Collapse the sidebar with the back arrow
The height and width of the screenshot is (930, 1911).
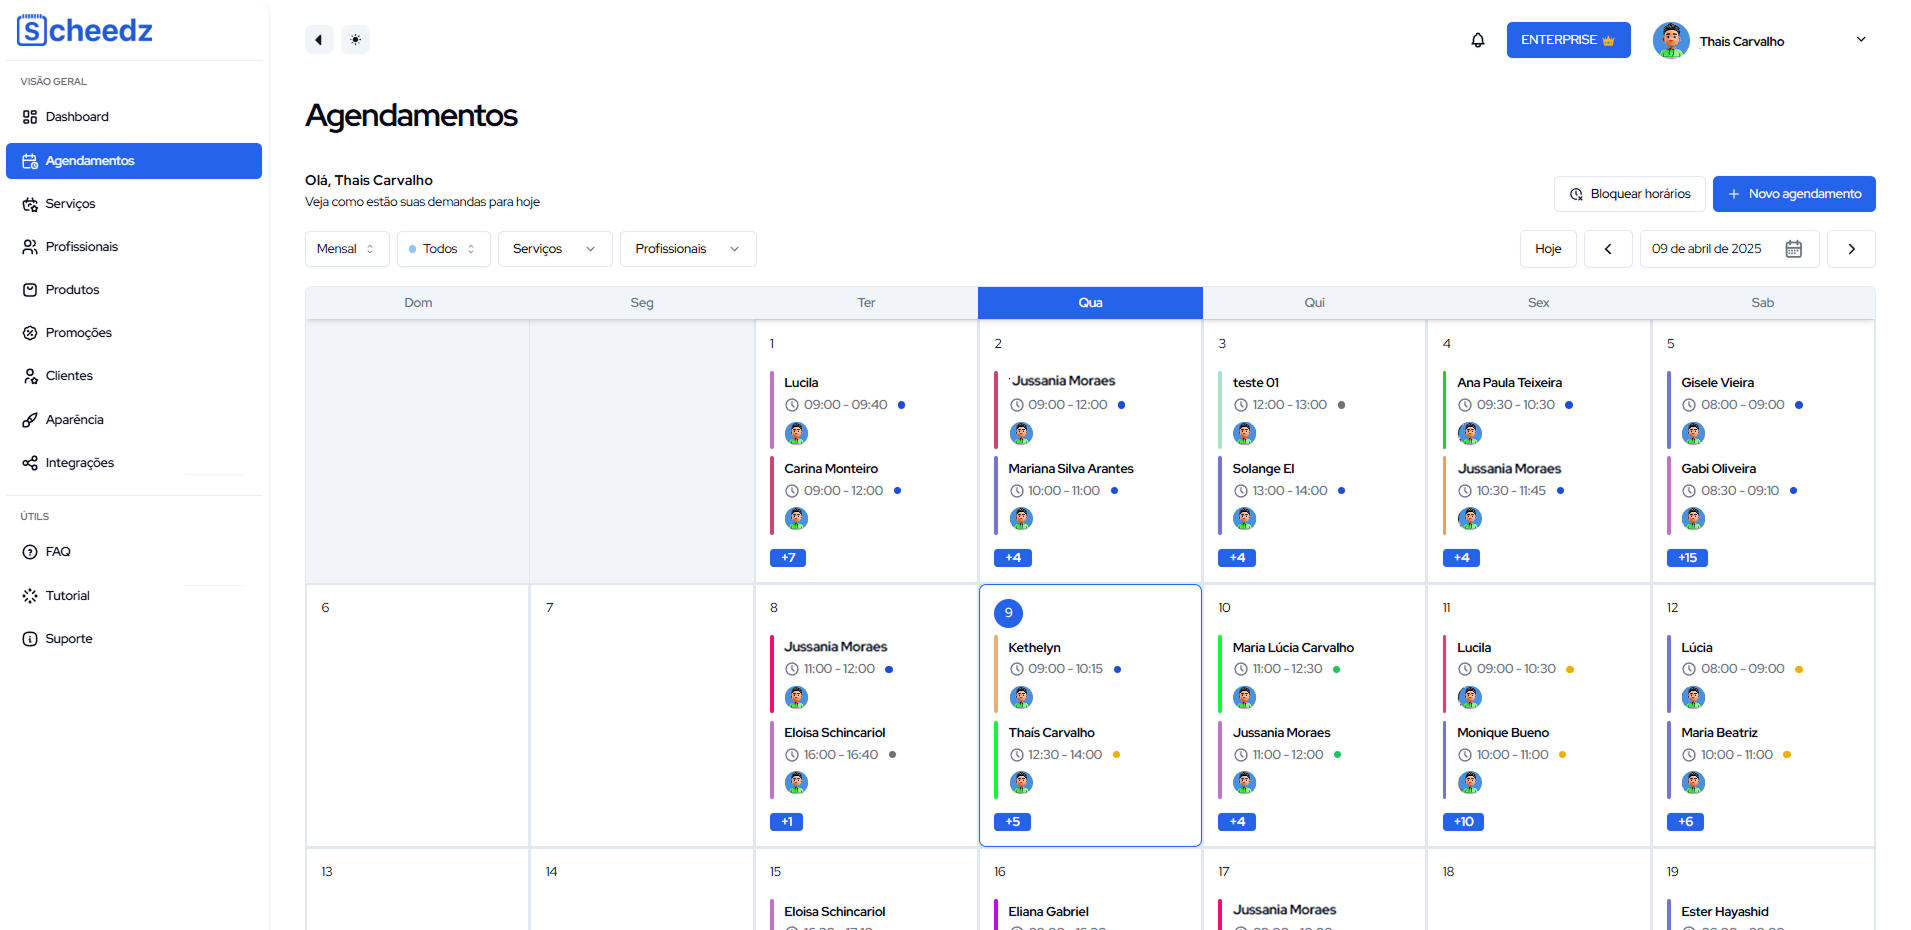(x=319, y=40)
